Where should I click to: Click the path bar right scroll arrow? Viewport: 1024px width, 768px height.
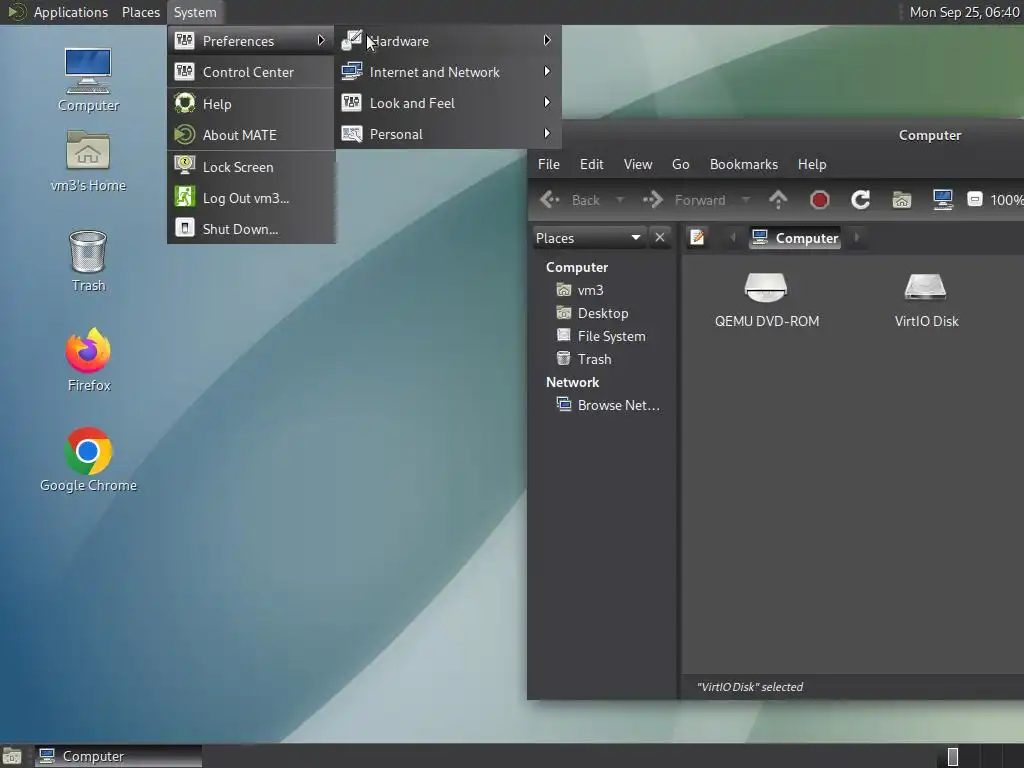pyautogui.click(x=856, y=238)
